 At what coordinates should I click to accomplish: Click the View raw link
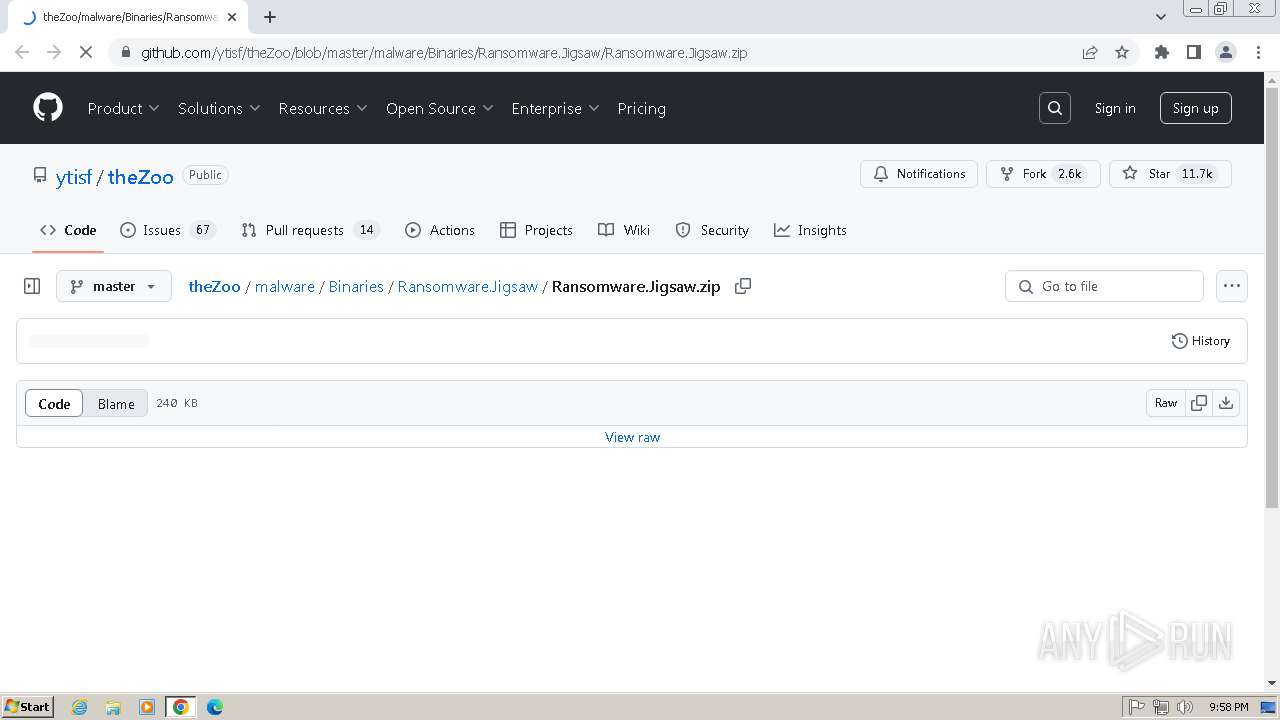tap(632, 437)
